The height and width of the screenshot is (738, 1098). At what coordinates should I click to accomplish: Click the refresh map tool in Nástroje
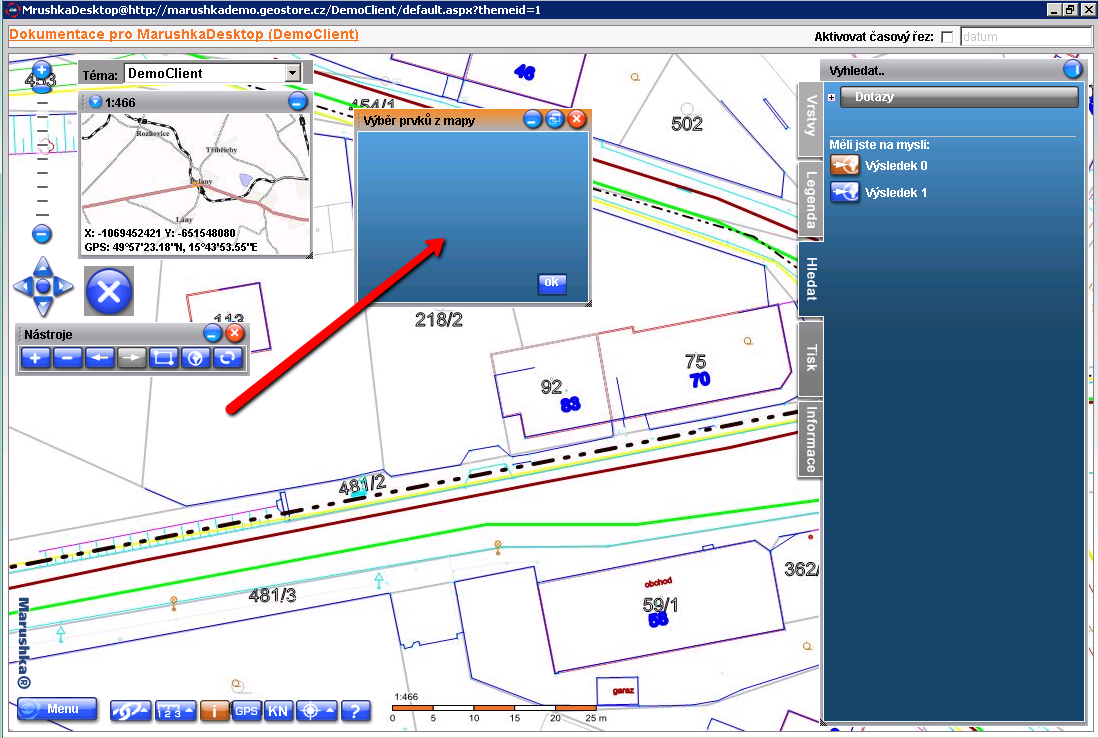[x=228, y=358]
